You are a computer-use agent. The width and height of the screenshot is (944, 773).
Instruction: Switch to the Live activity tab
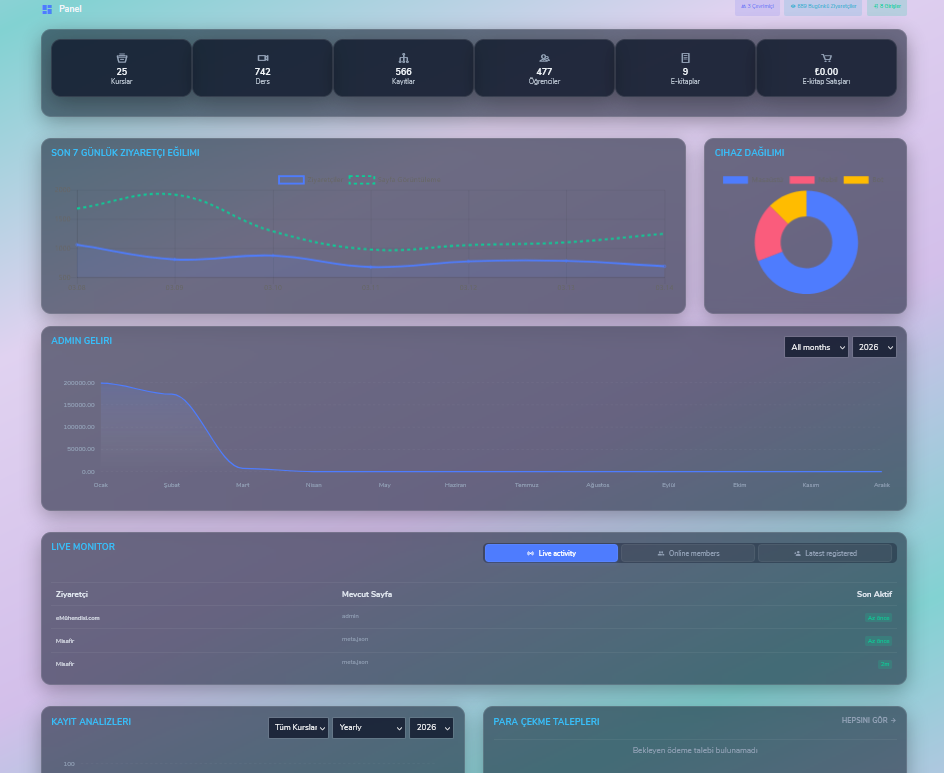point(551,553)
